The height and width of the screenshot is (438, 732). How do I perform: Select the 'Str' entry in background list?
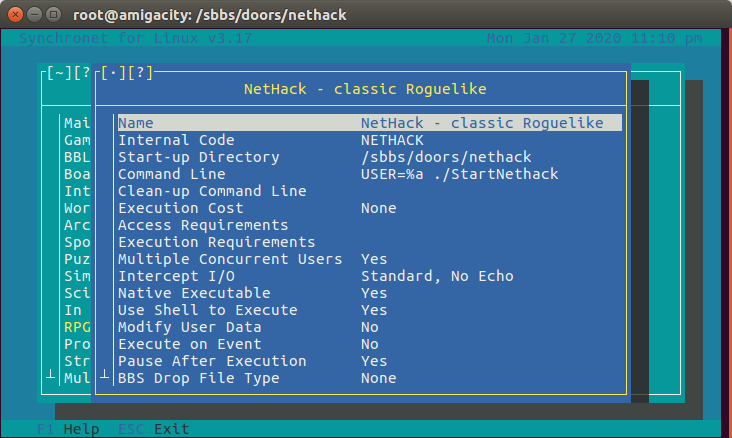click(77, 361)
